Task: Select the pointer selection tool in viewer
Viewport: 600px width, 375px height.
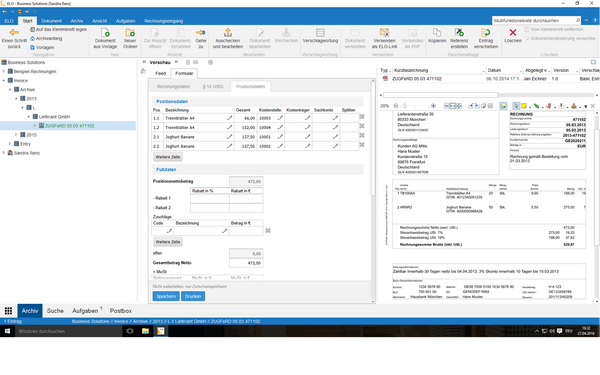Action: [516, 106]
